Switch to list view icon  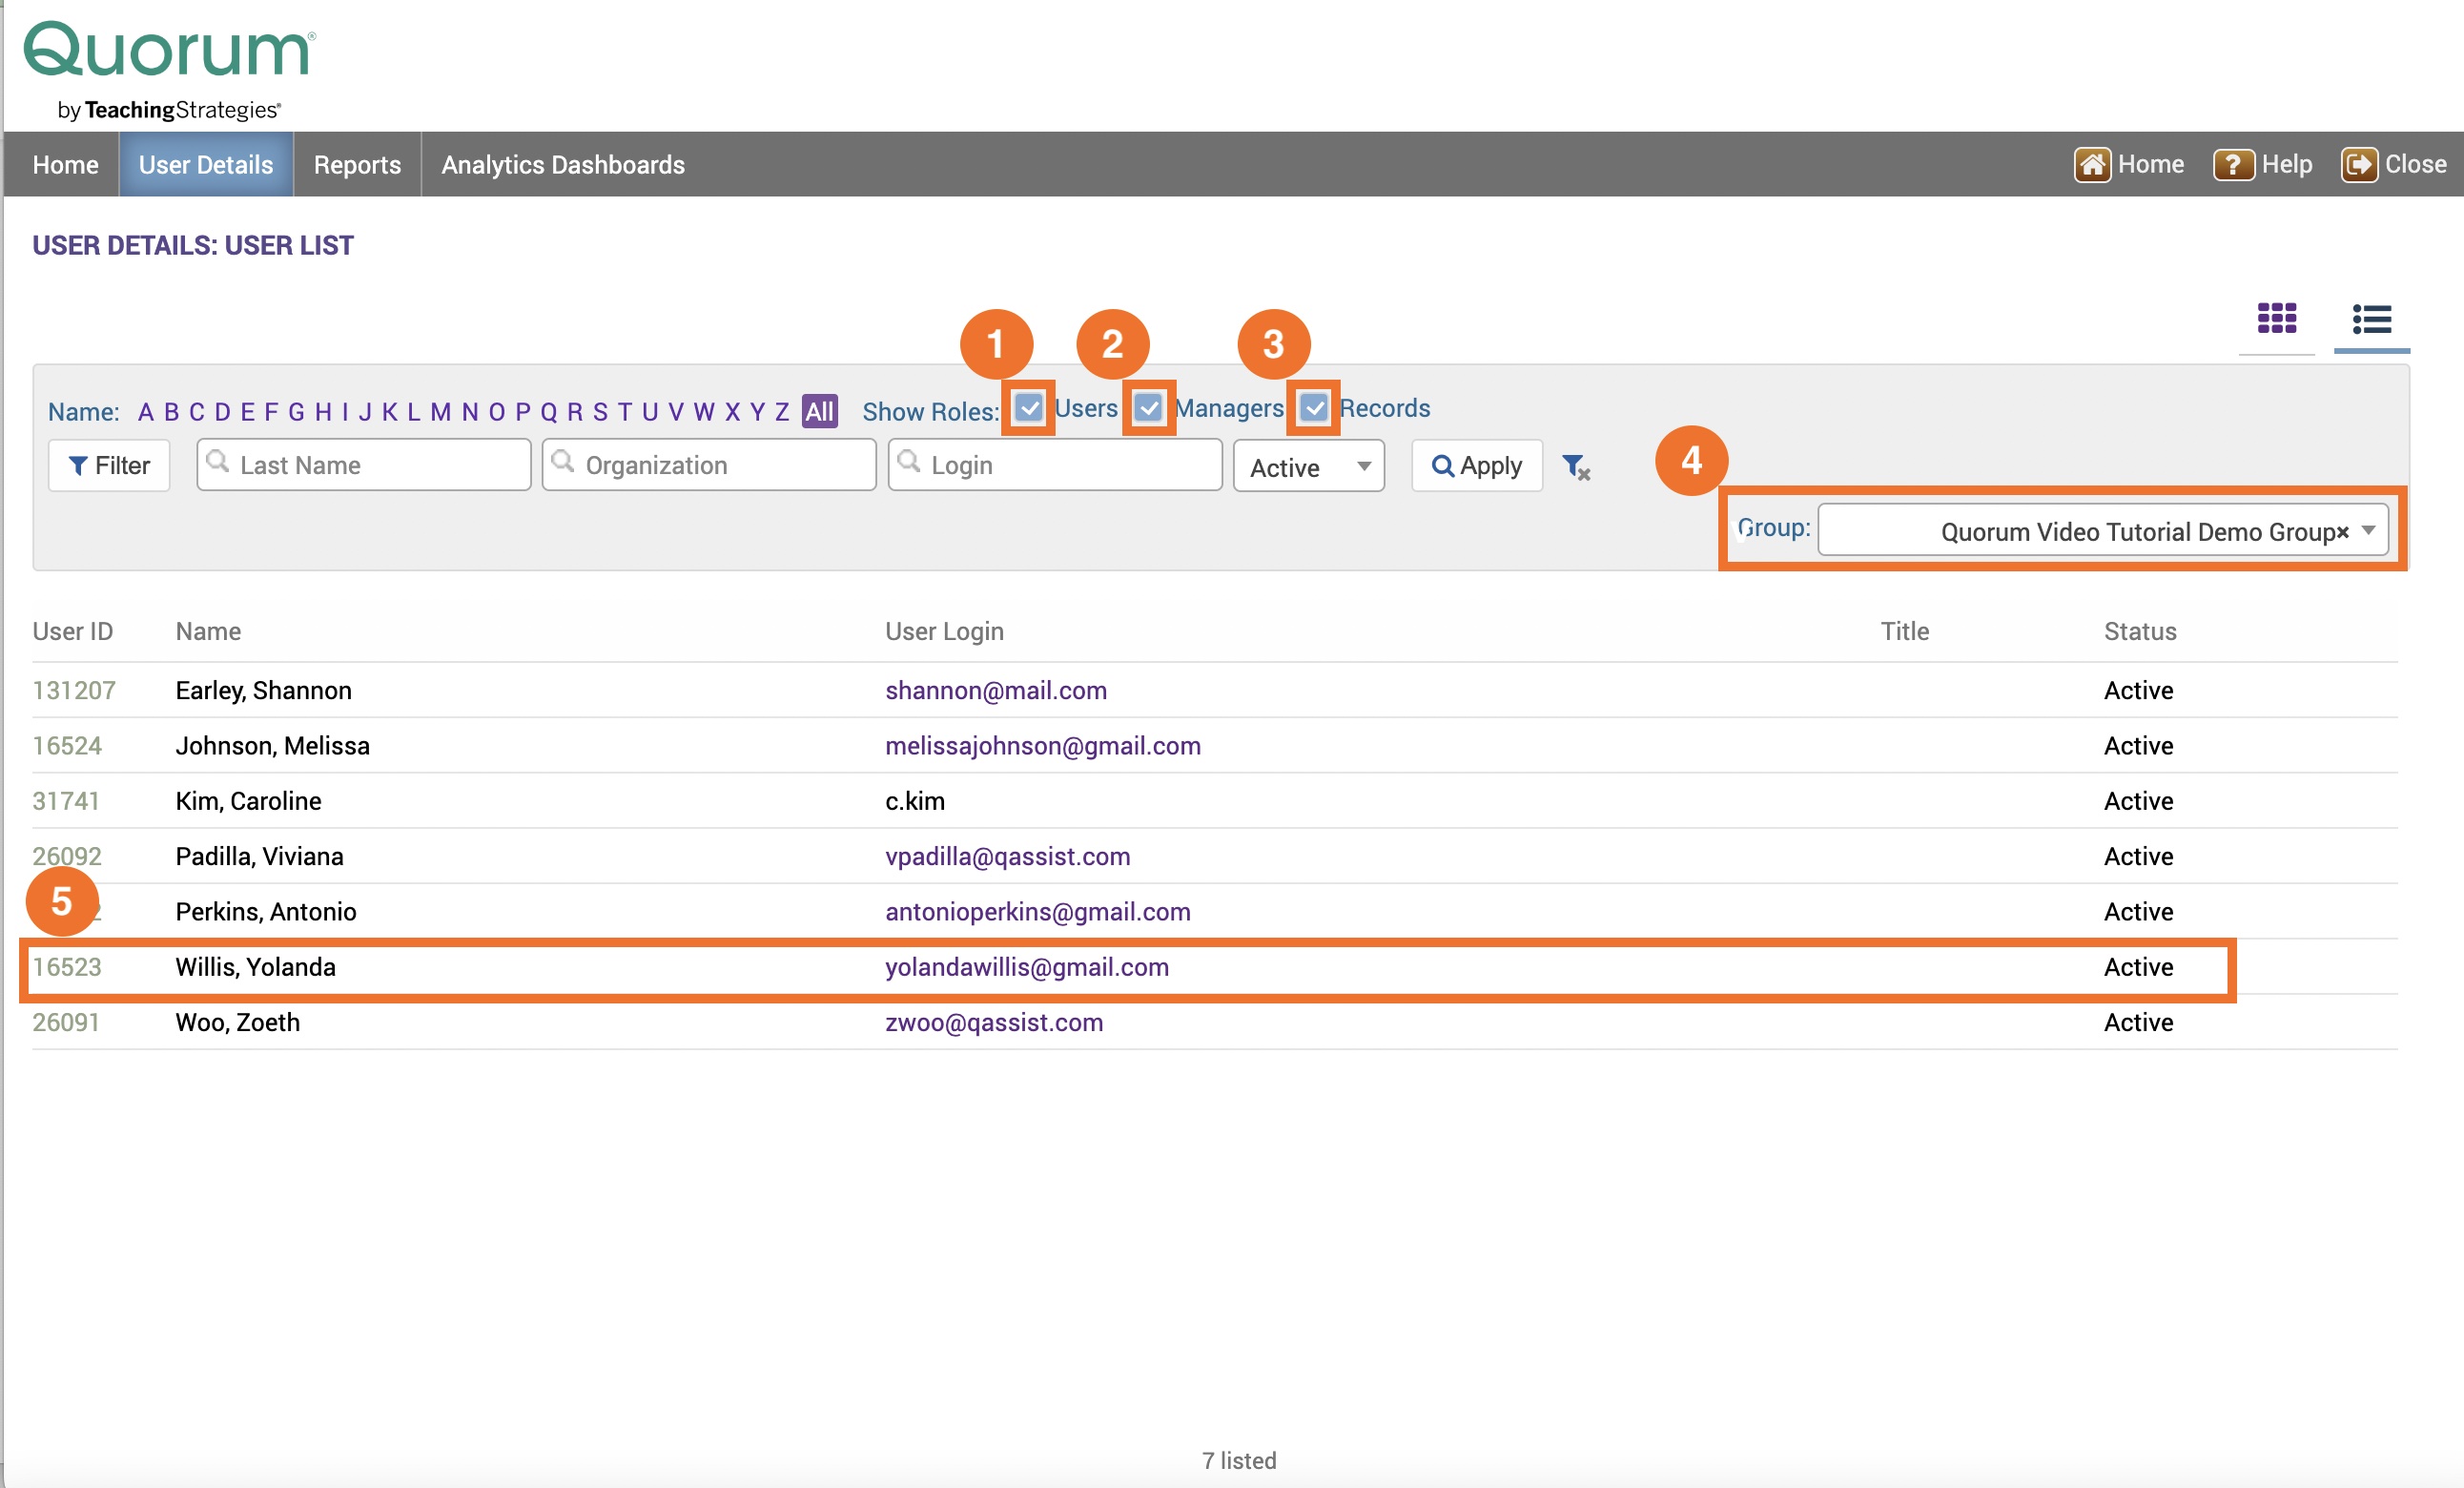2371,320
